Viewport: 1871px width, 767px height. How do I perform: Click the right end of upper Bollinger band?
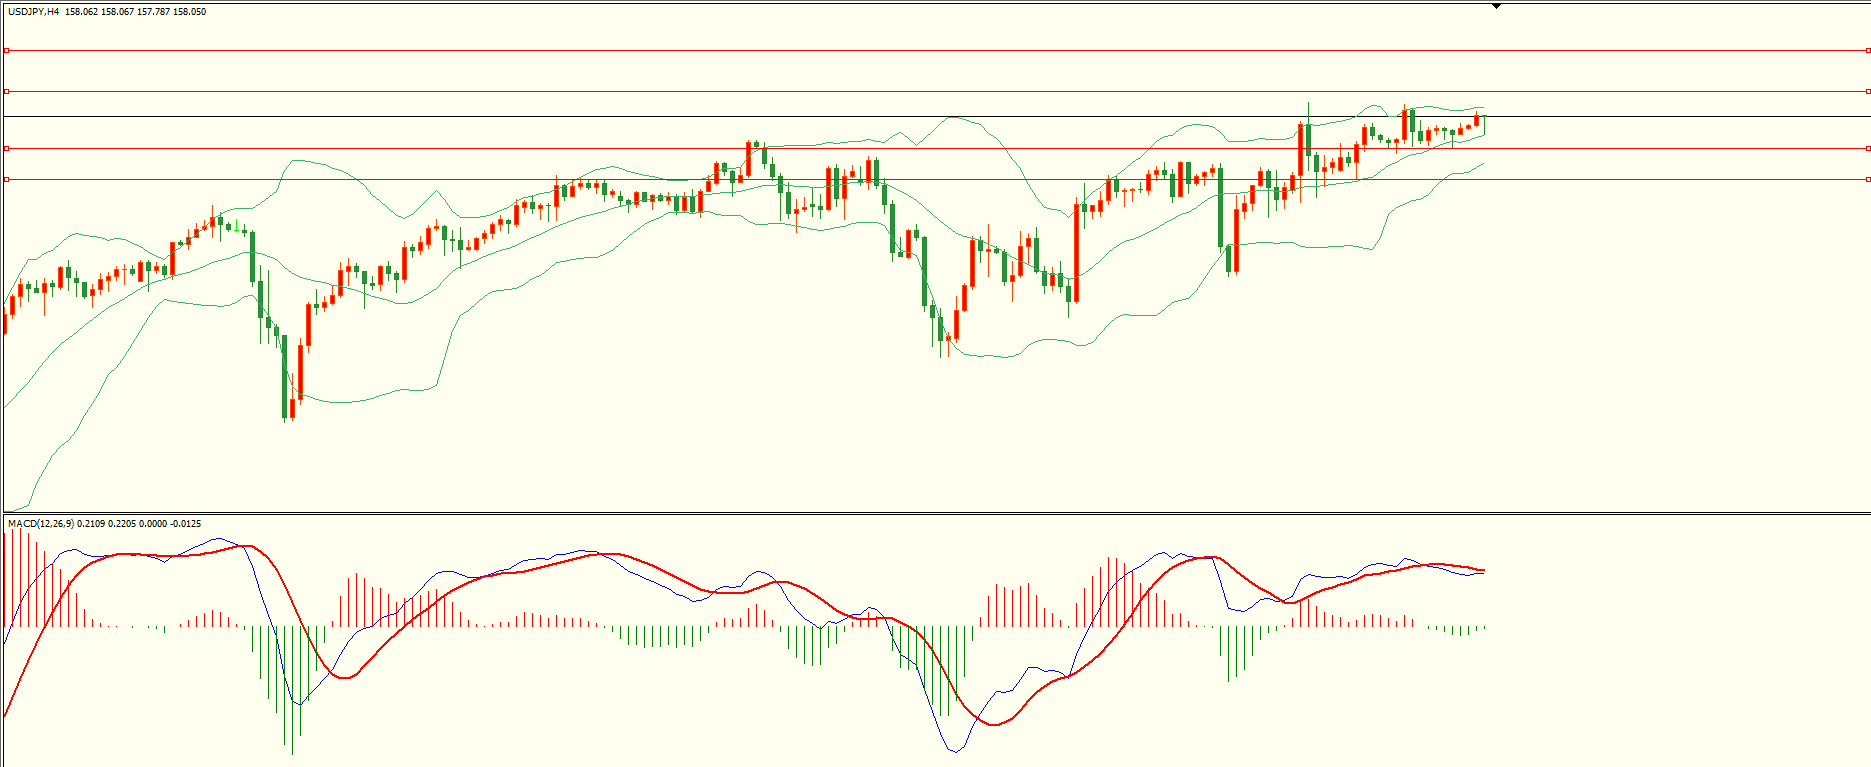pyautogui.click(x=1484, y=108)
